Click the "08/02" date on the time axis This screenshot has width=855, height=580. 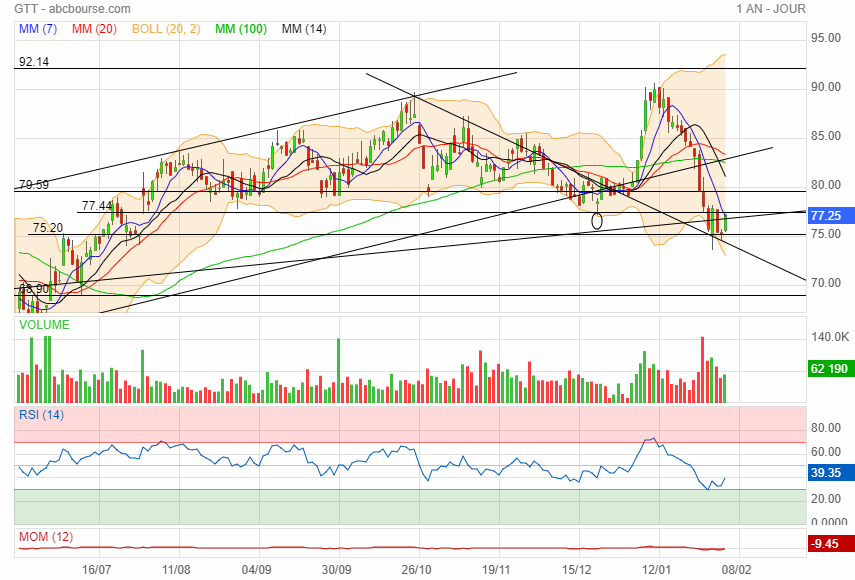[x=736, y=570]
